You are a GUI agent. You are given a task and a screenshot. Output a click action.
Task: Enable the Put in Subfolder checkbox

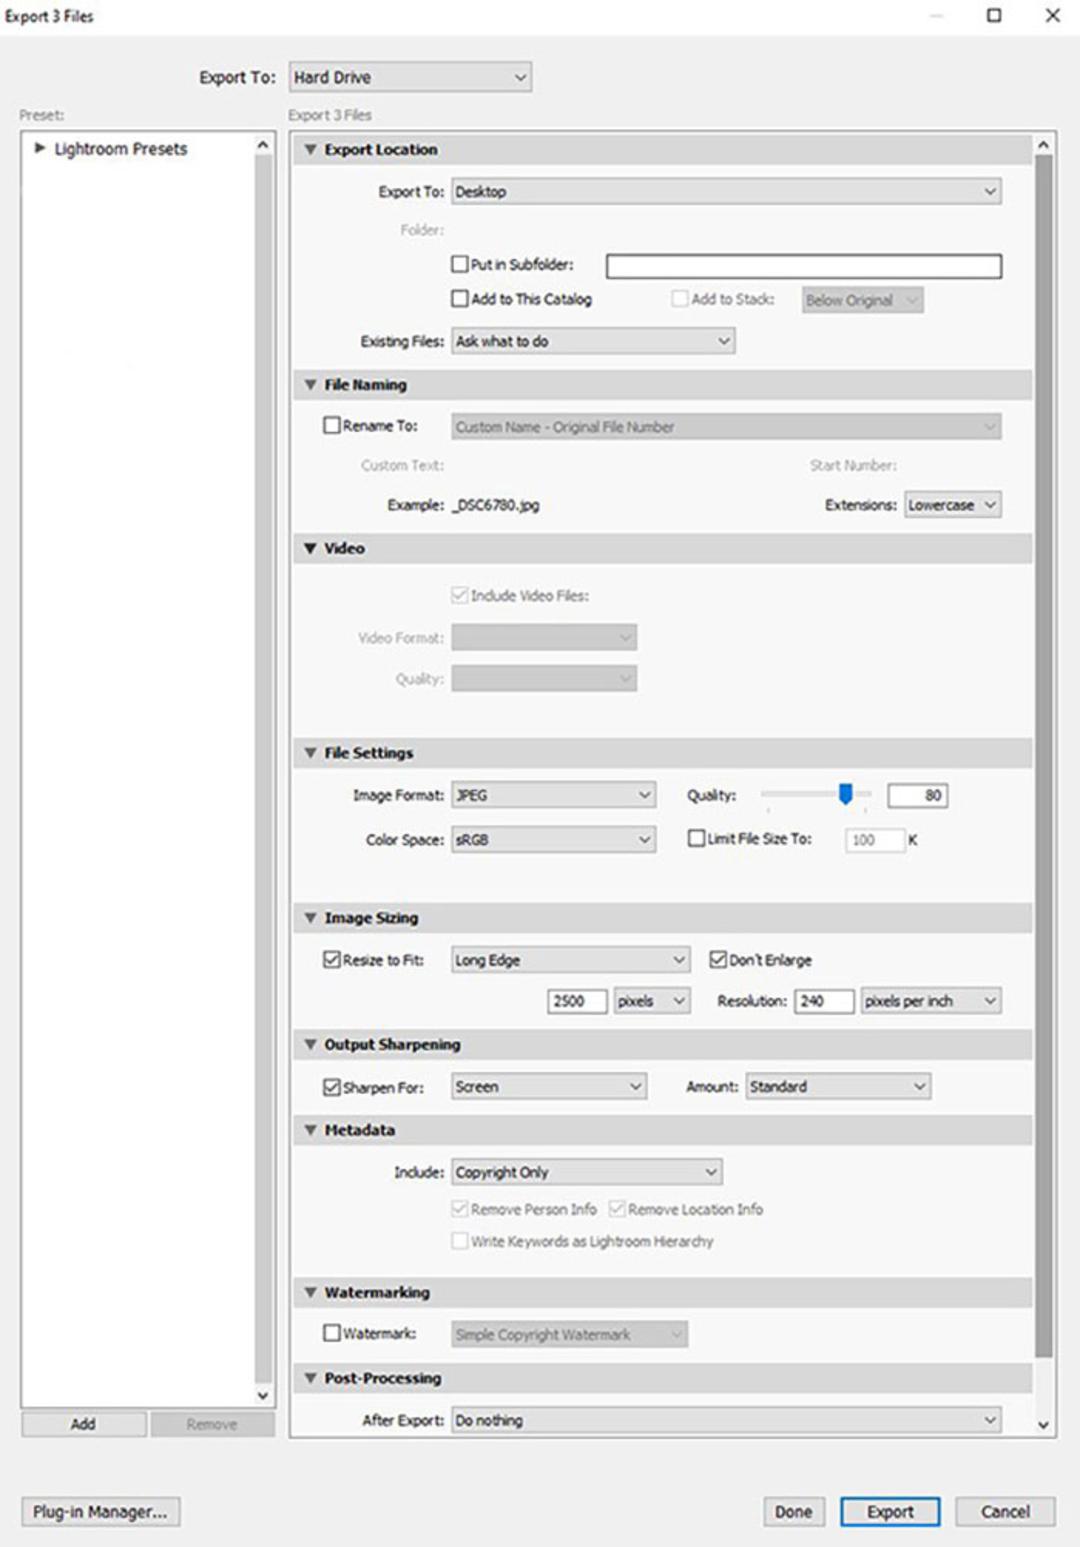click(460, 264)
